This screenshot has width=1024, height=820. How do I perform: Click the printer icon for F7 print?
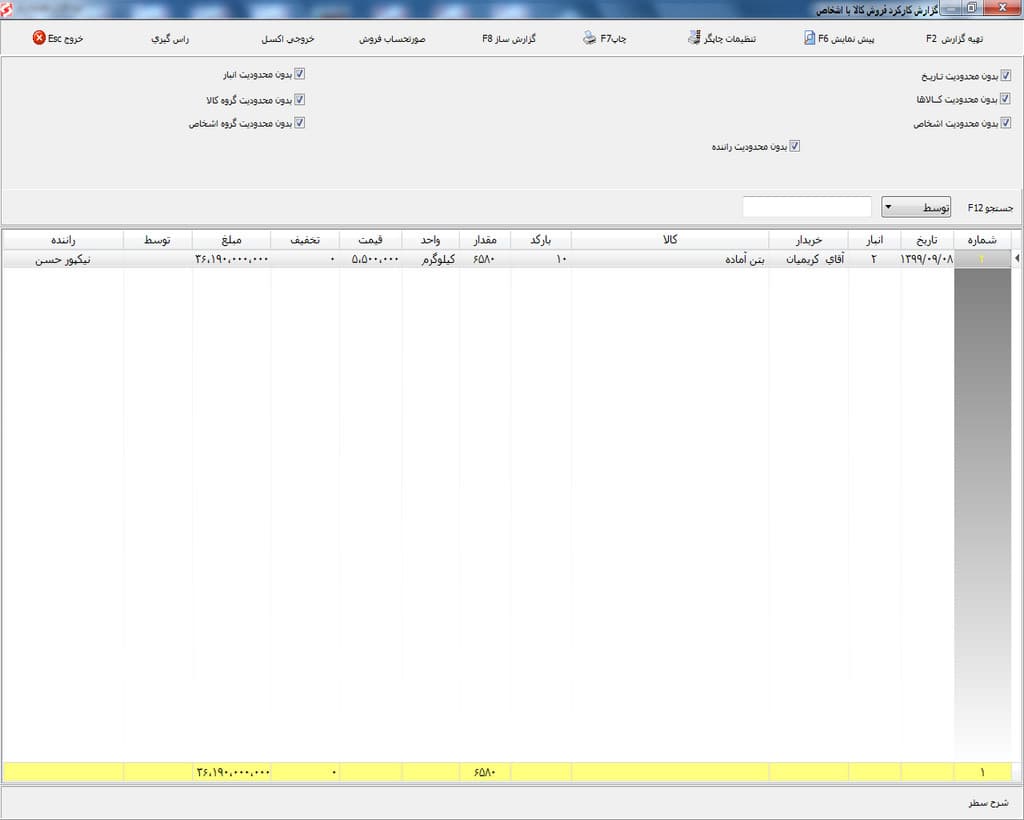pos(590,38)
